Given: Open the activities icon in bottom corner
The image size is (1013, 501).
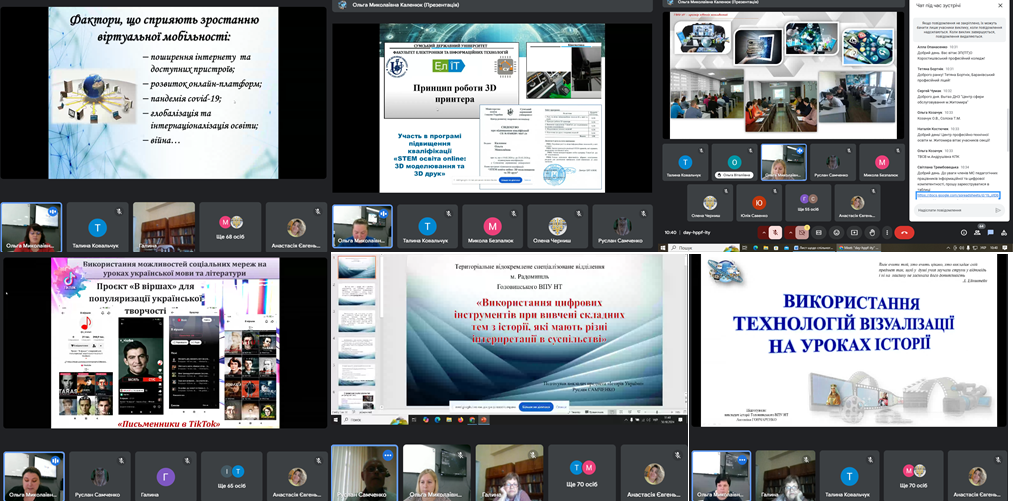Looking at the screenshot, I should pyautogui.click(x=1004, y=232).
